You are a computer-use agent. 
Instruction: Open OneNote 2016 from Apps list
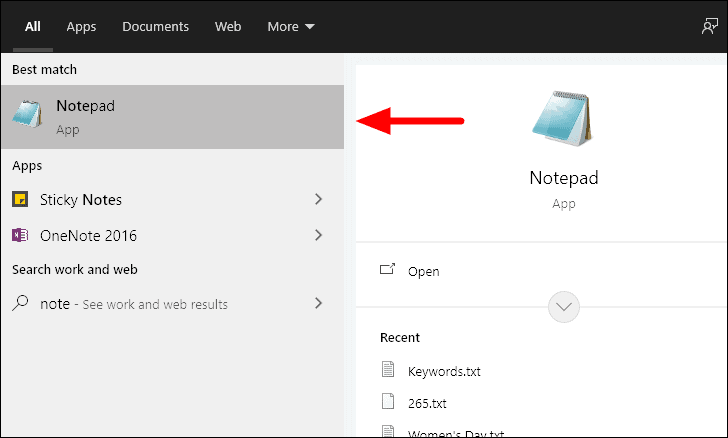[x=172, y=235]
